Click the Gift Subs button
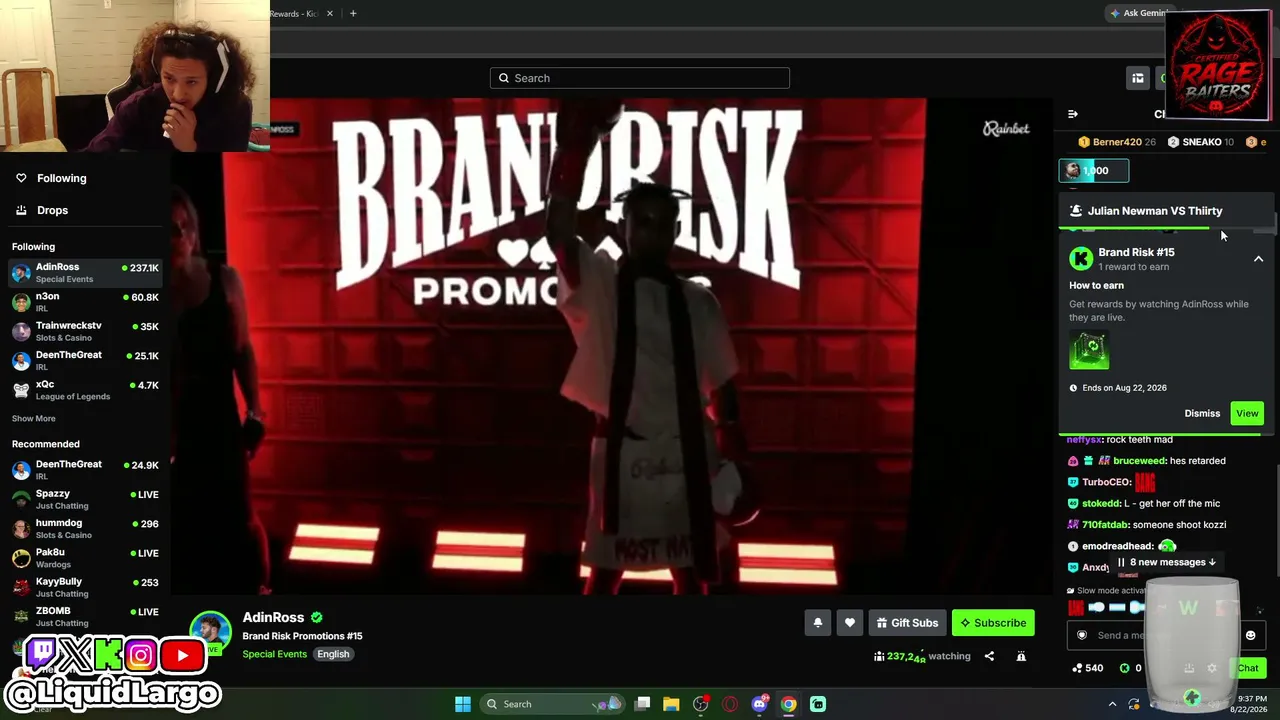Screen dimensions: 1280x720 [x=907, y=623]
